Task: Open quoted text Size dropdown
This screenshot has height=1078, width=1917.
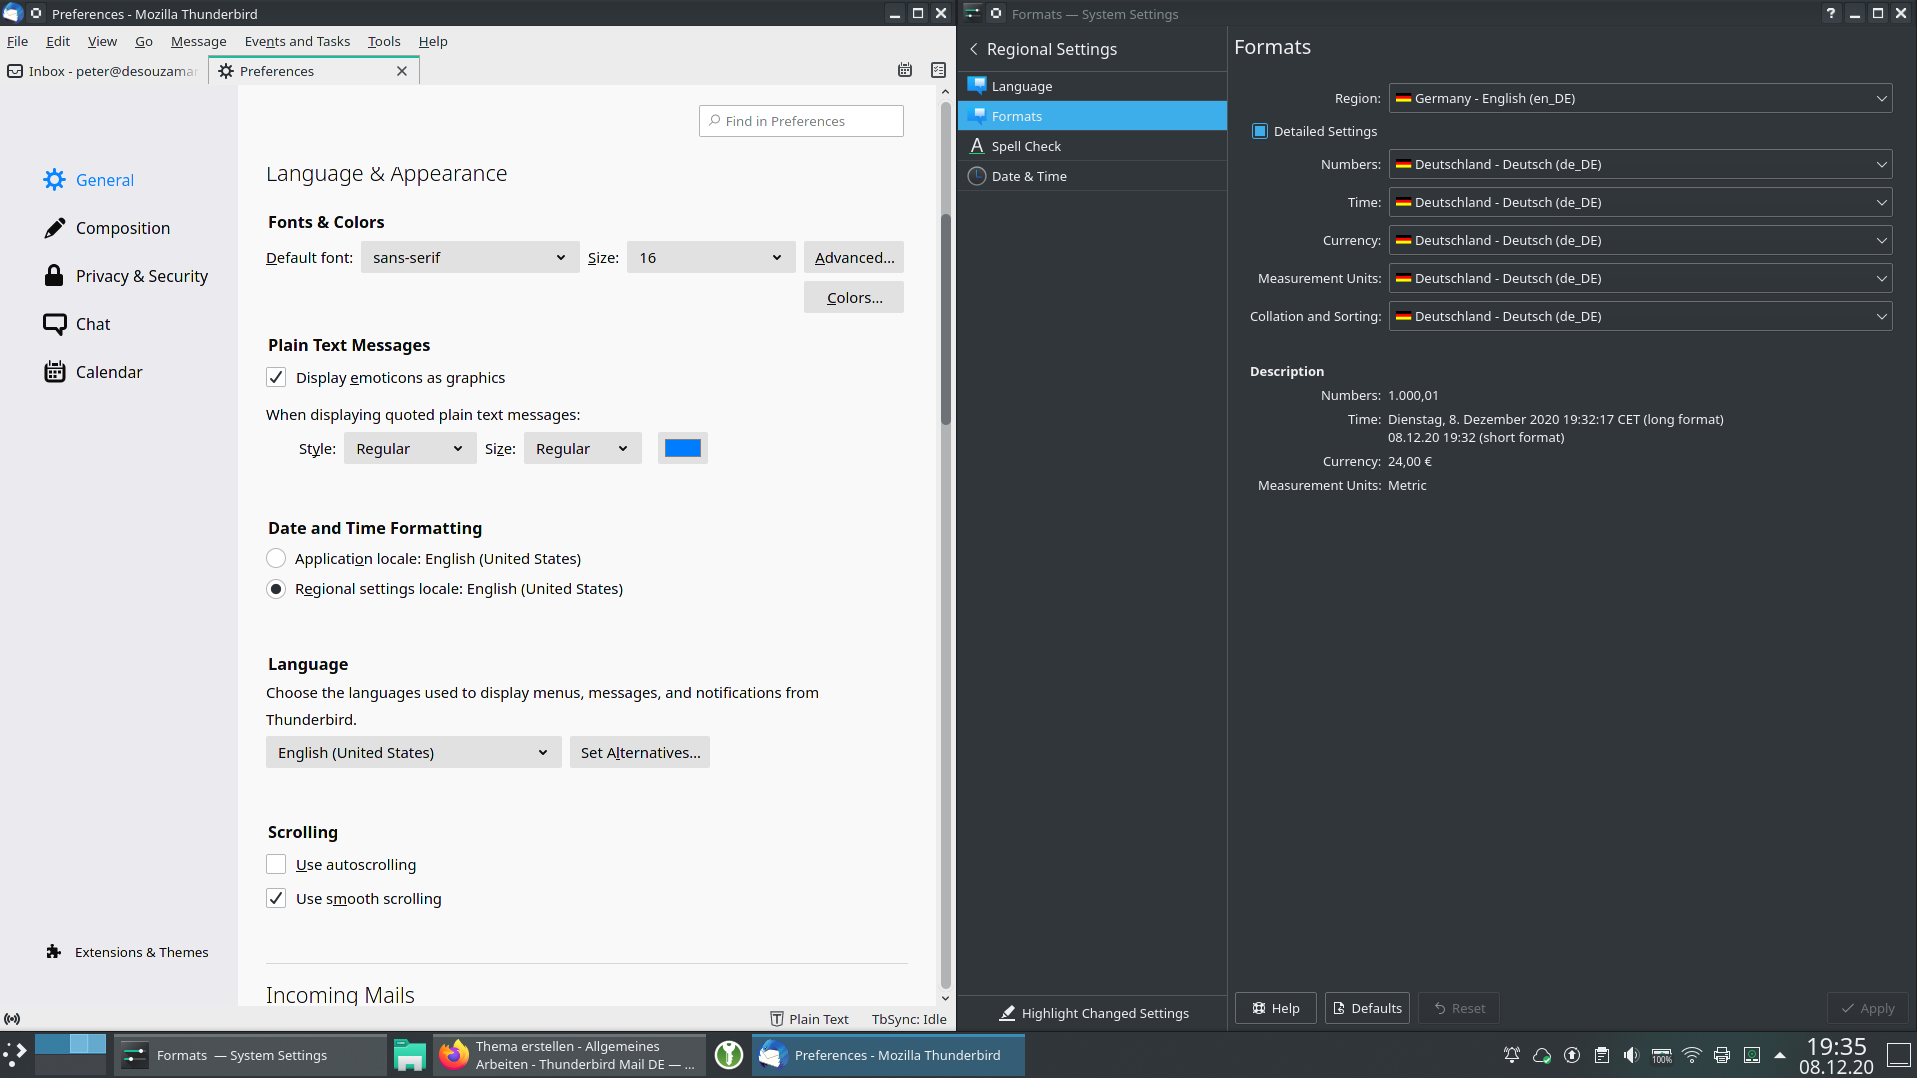Action: 583,448
